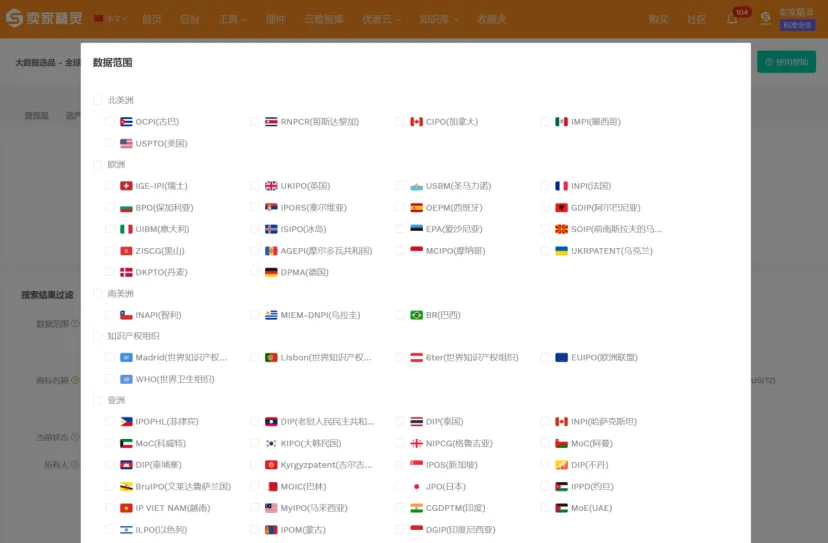Tick the 知识产权组织 group checkbox
Screen dimensions: 828x543
coord(97,336)
